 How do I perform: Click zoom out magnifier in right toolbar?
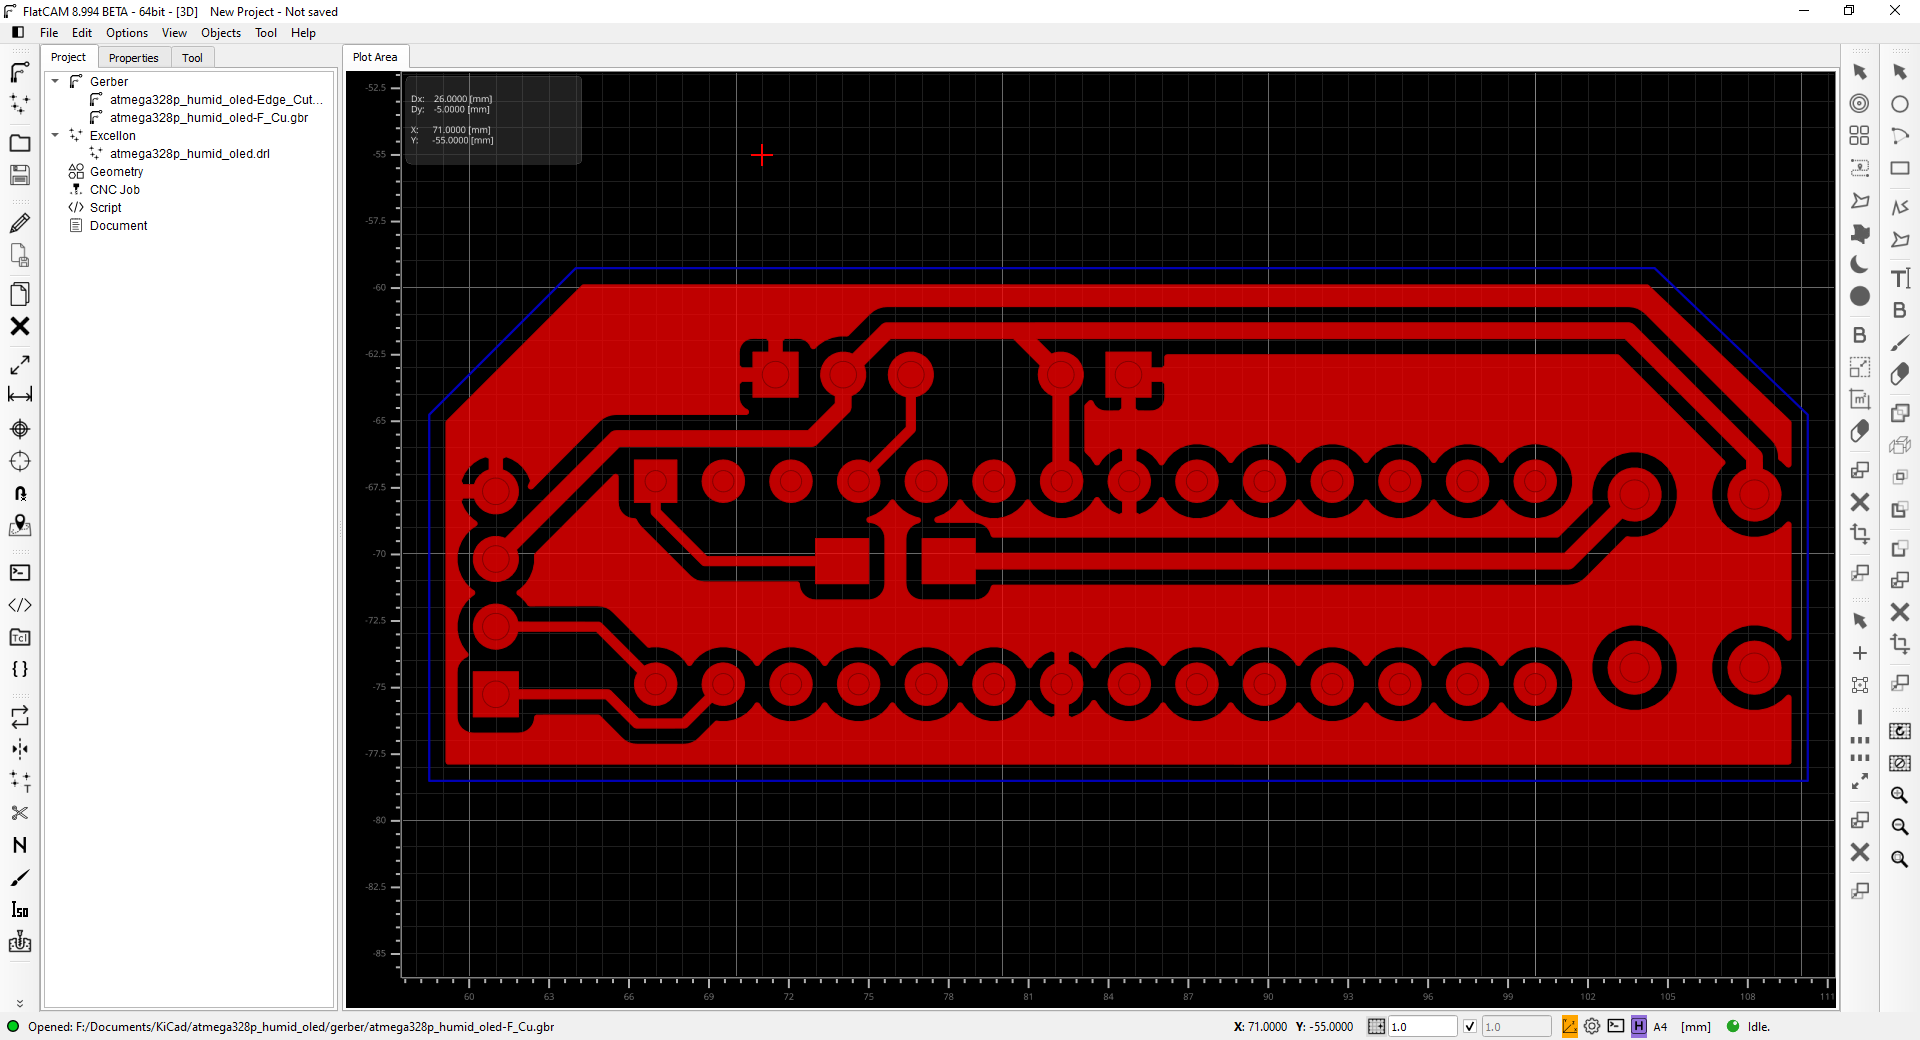(x=1900, y=827)
